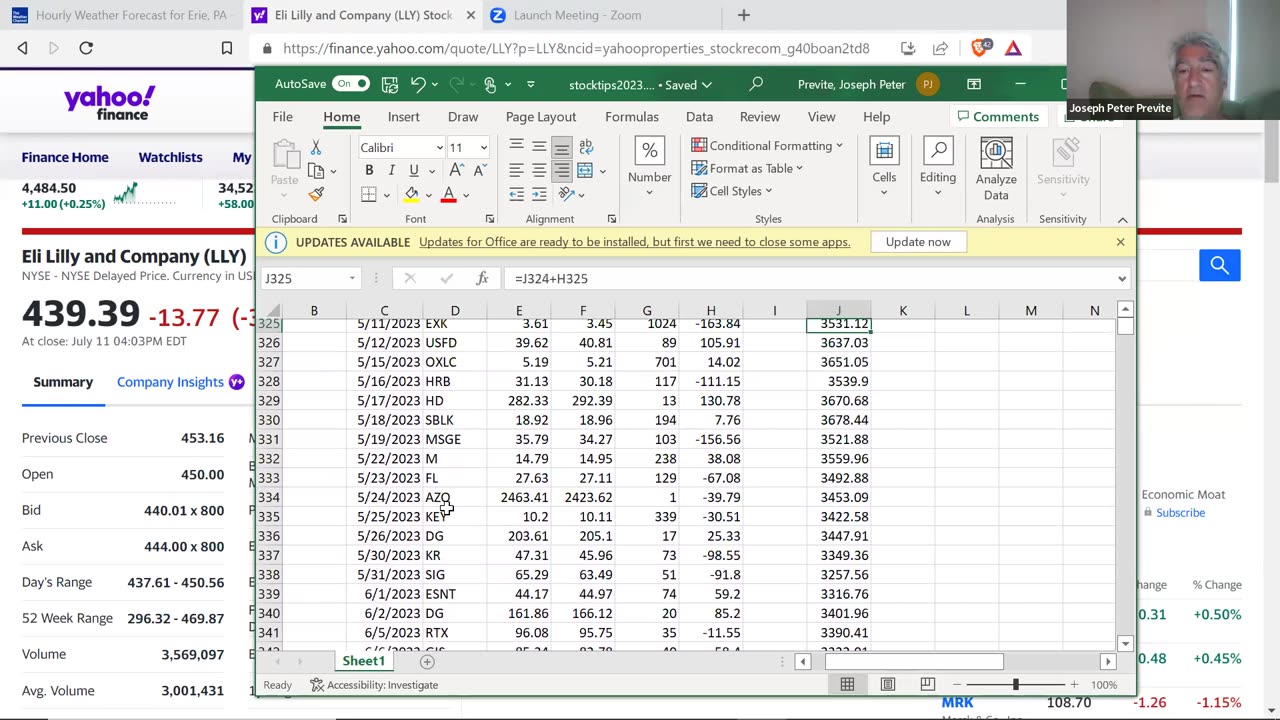1280x720 pixels.
Task: Open Customize Quick Access Toolbar dropdown
Action: coord(531,85)
